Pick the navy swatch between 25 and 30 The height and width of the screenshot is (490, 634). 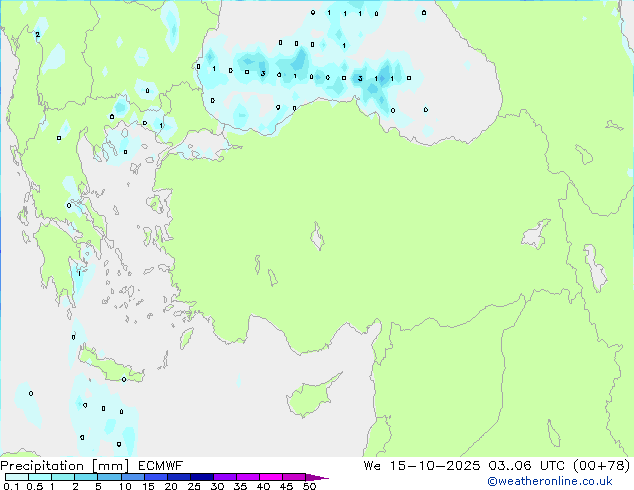point(201,477)
